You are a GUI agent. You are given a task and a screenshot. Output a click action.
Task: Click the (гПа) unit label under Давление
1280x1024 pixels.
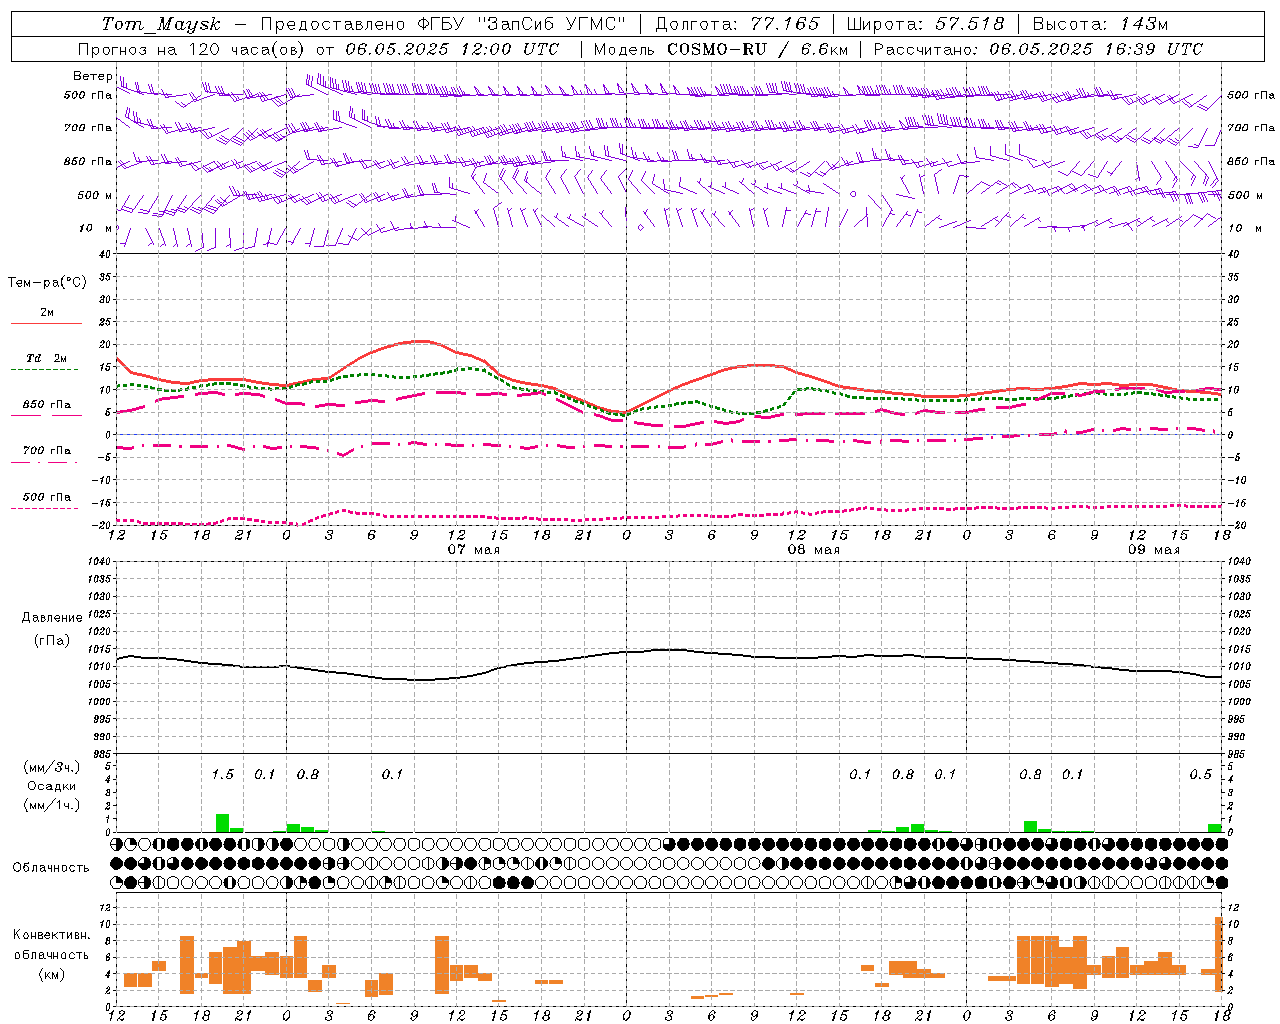pos(52,641)
